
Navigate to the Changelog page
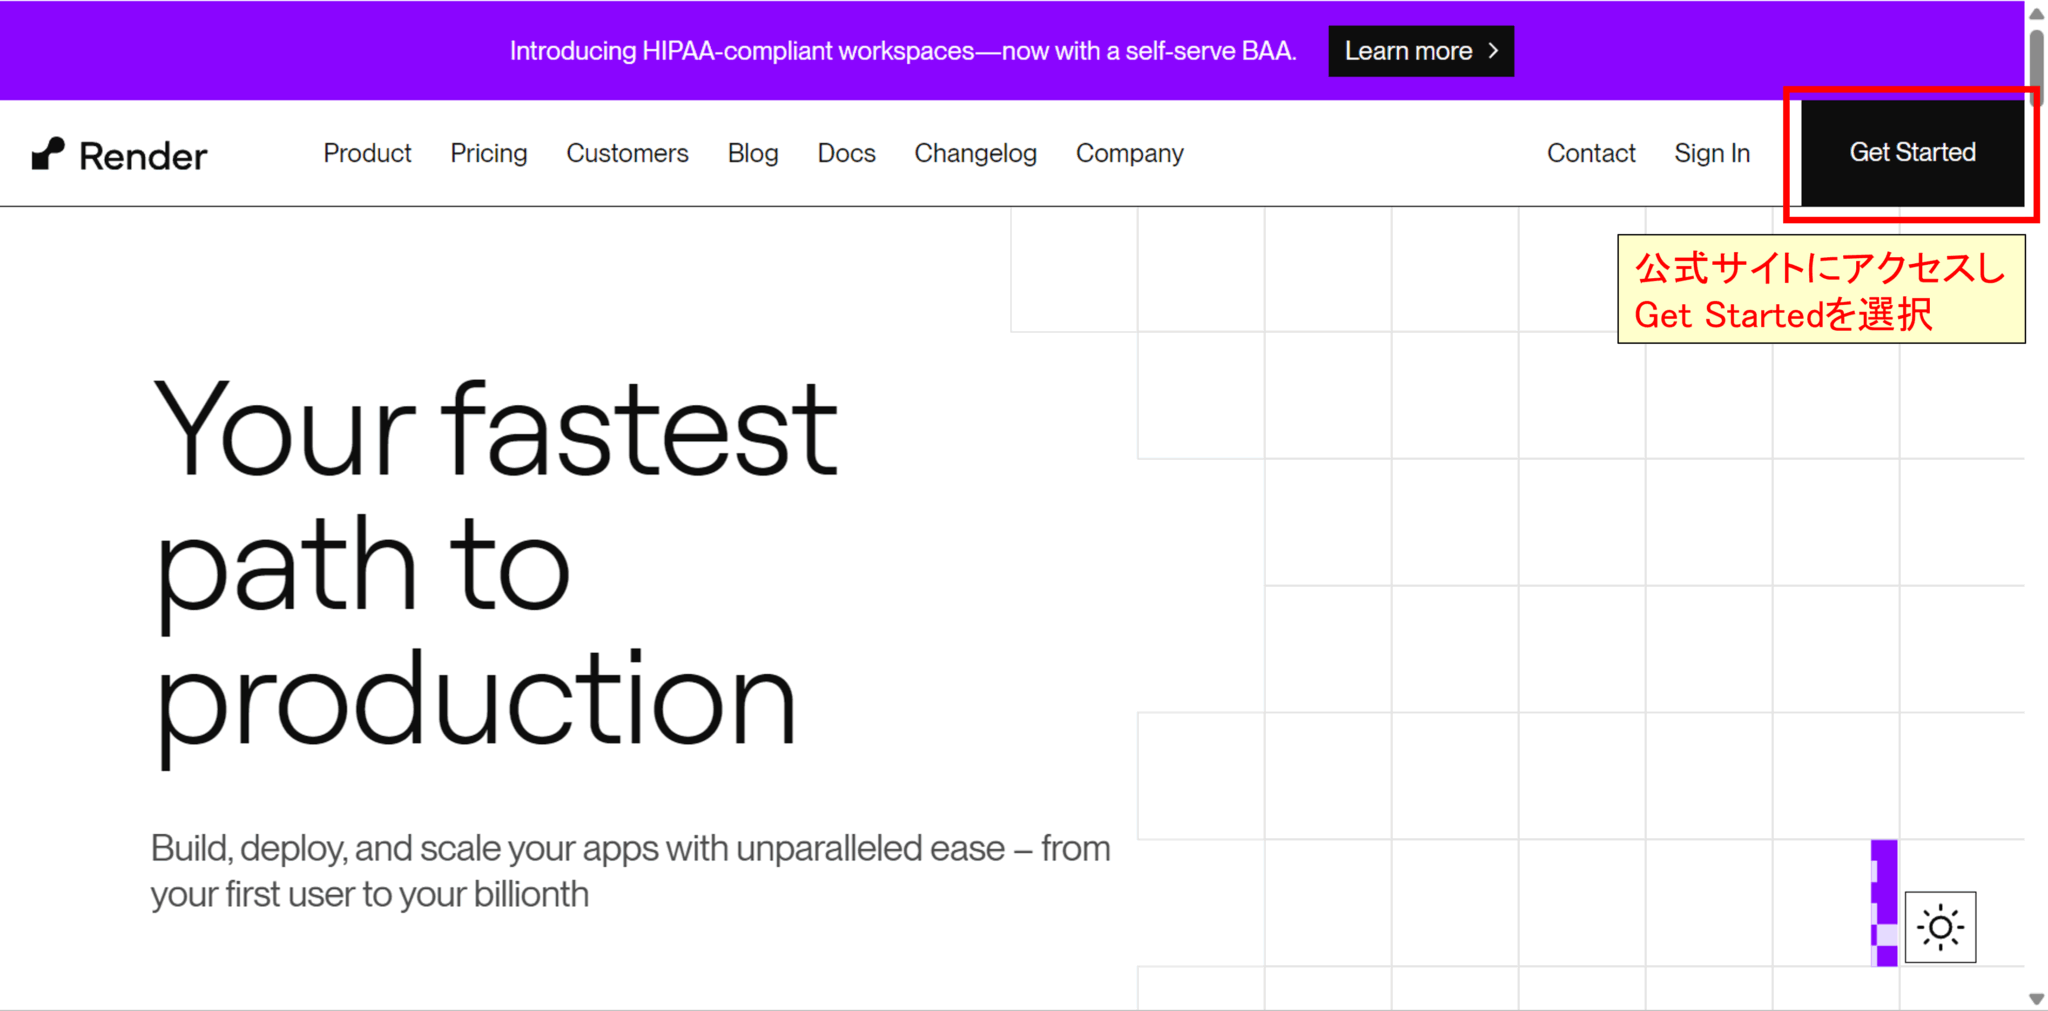[x=975, y=153]
